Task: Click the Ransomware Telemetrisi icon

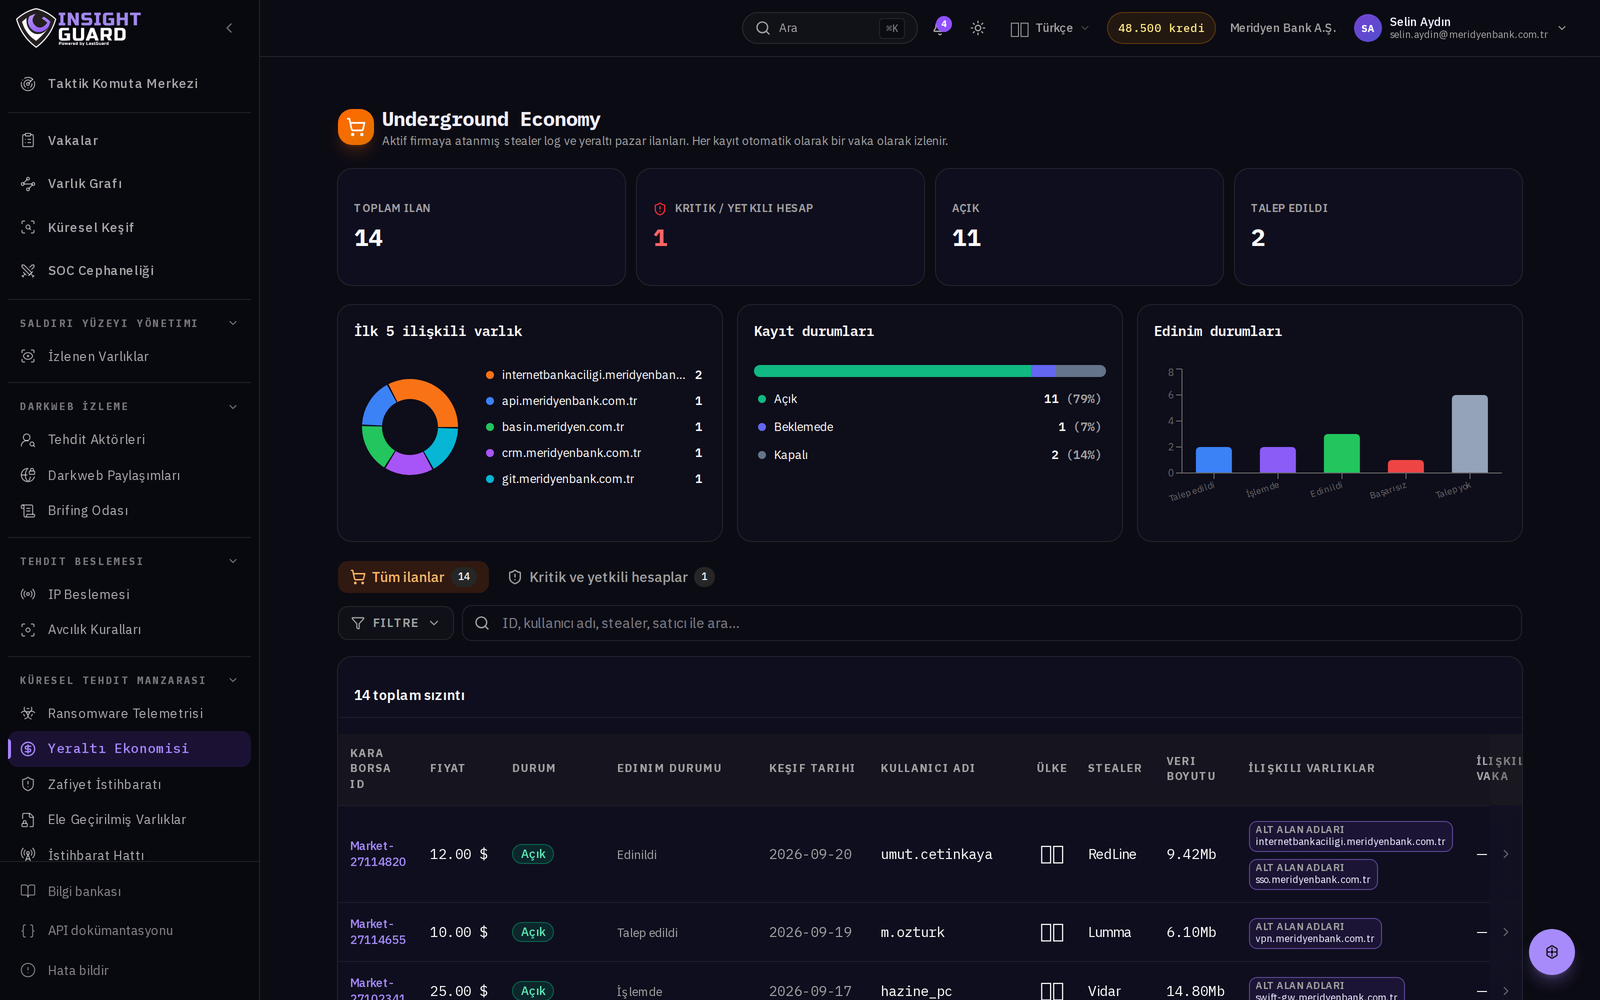Action: coord(28,714)
